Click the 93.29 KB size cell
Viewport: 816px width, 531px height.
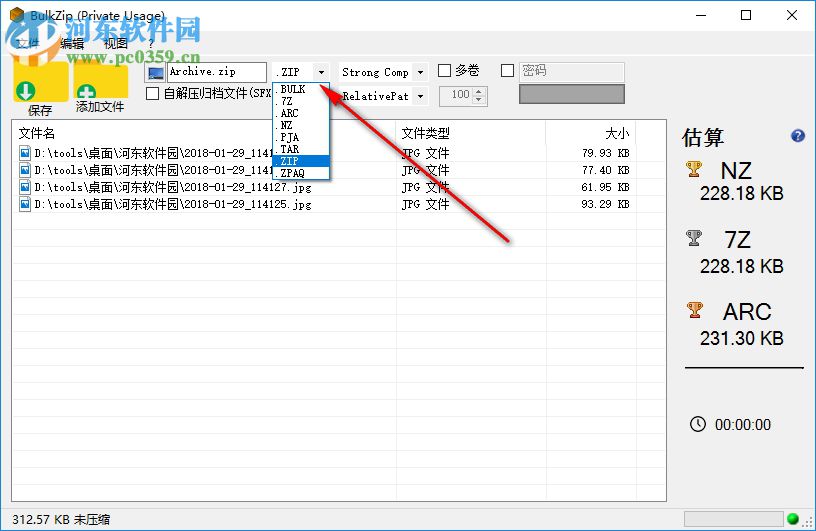pos(605,204)
